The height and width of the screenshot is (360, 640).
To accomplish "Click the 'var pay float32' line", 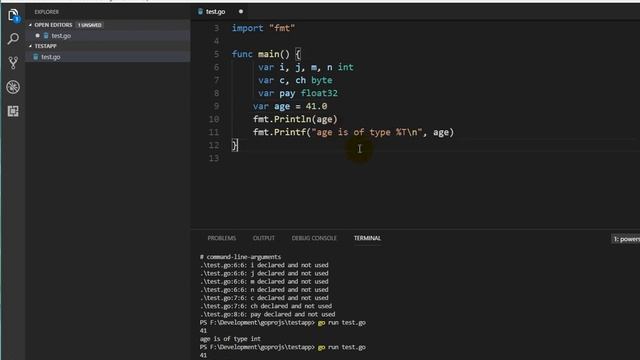I will click(x=298, y=93).
